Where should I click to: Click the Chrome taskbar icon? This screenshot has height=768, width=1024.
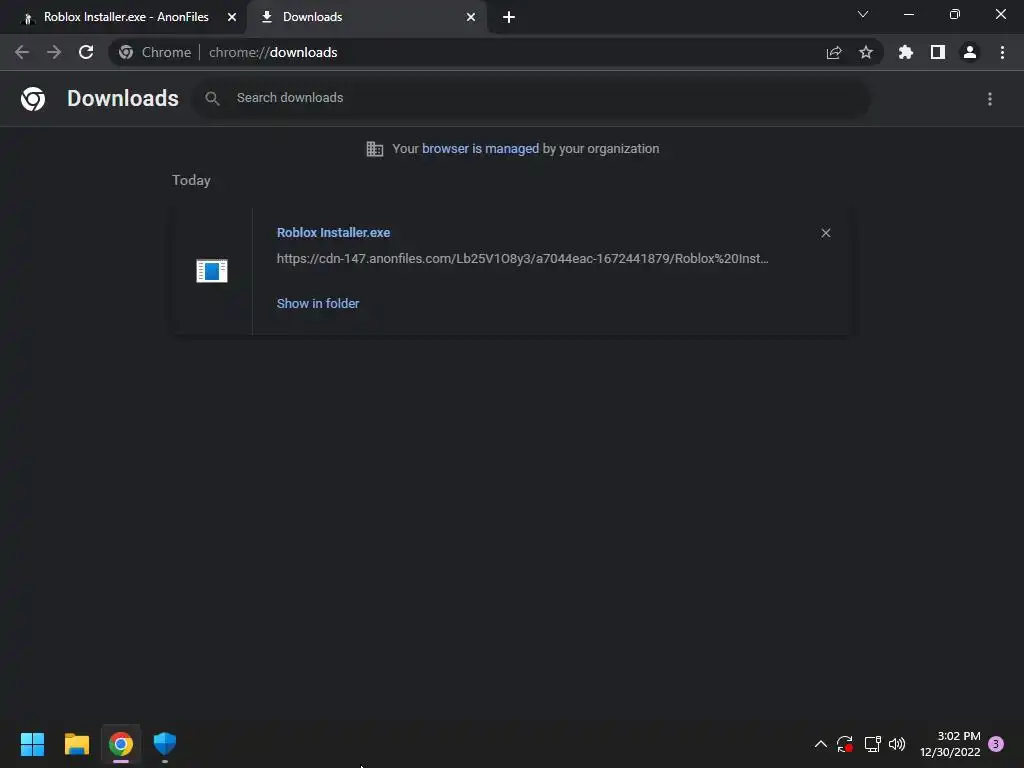(121, 744)
